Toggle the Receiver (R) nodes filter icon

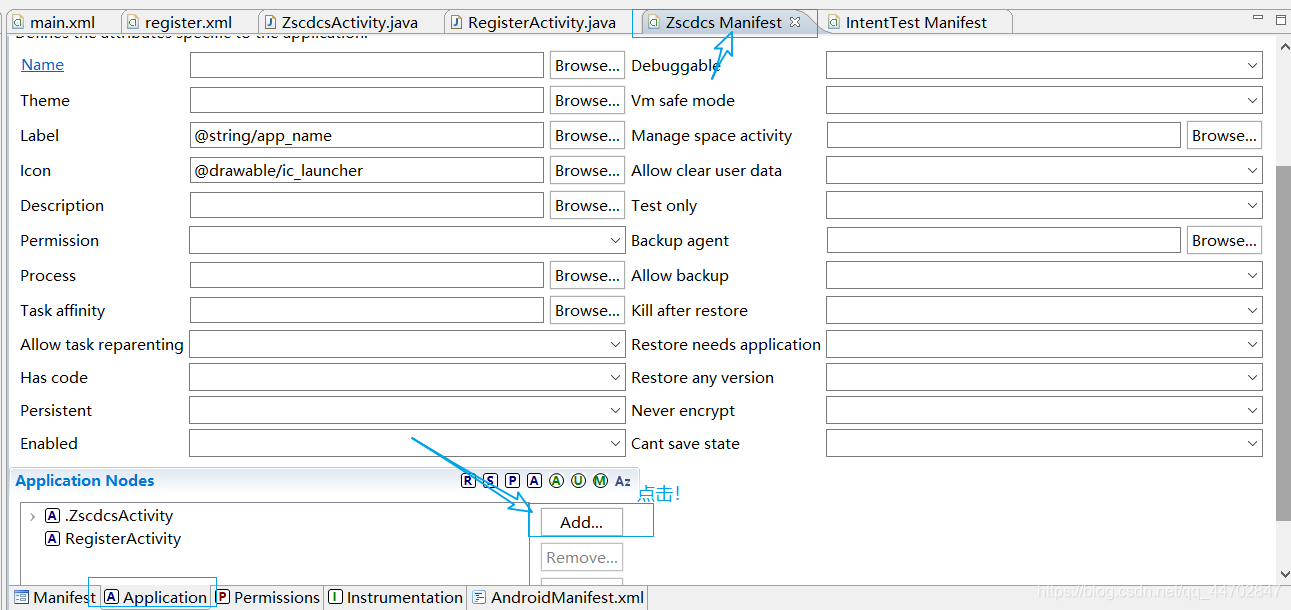(468, 481)
